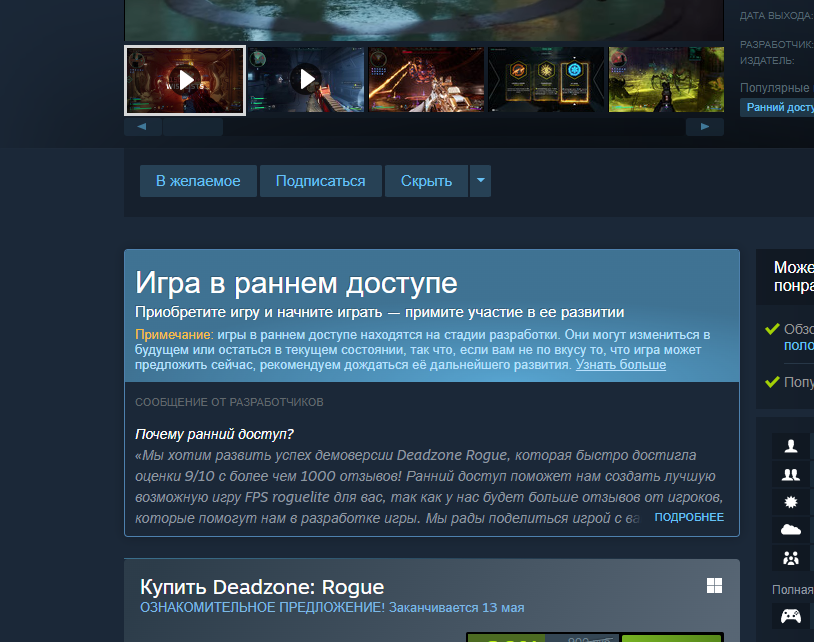Open the 'Узнать больше' link

621,365
